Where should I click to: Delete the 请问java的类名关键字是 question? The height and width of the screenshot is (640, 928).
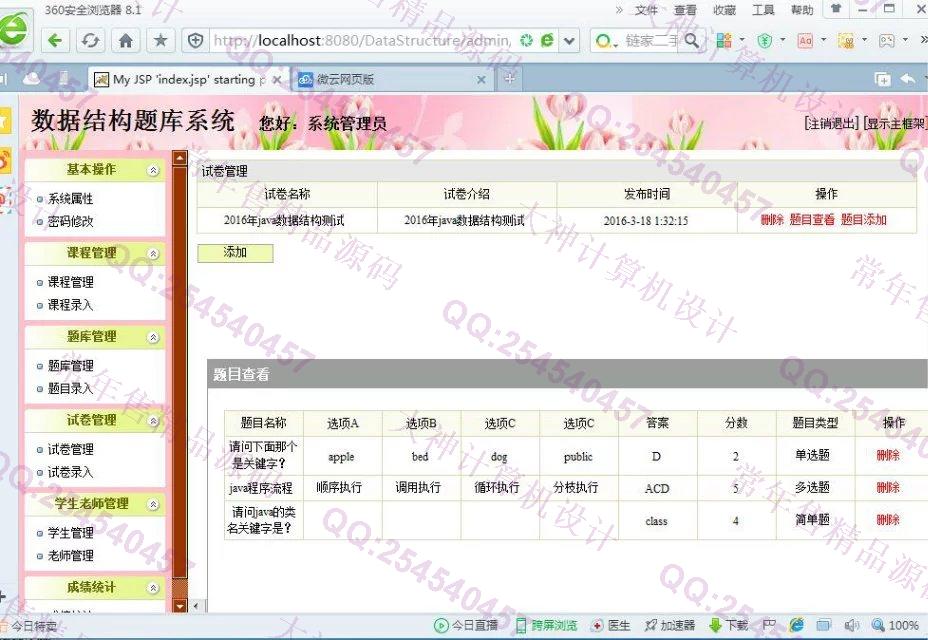click(x=888, y=520)
